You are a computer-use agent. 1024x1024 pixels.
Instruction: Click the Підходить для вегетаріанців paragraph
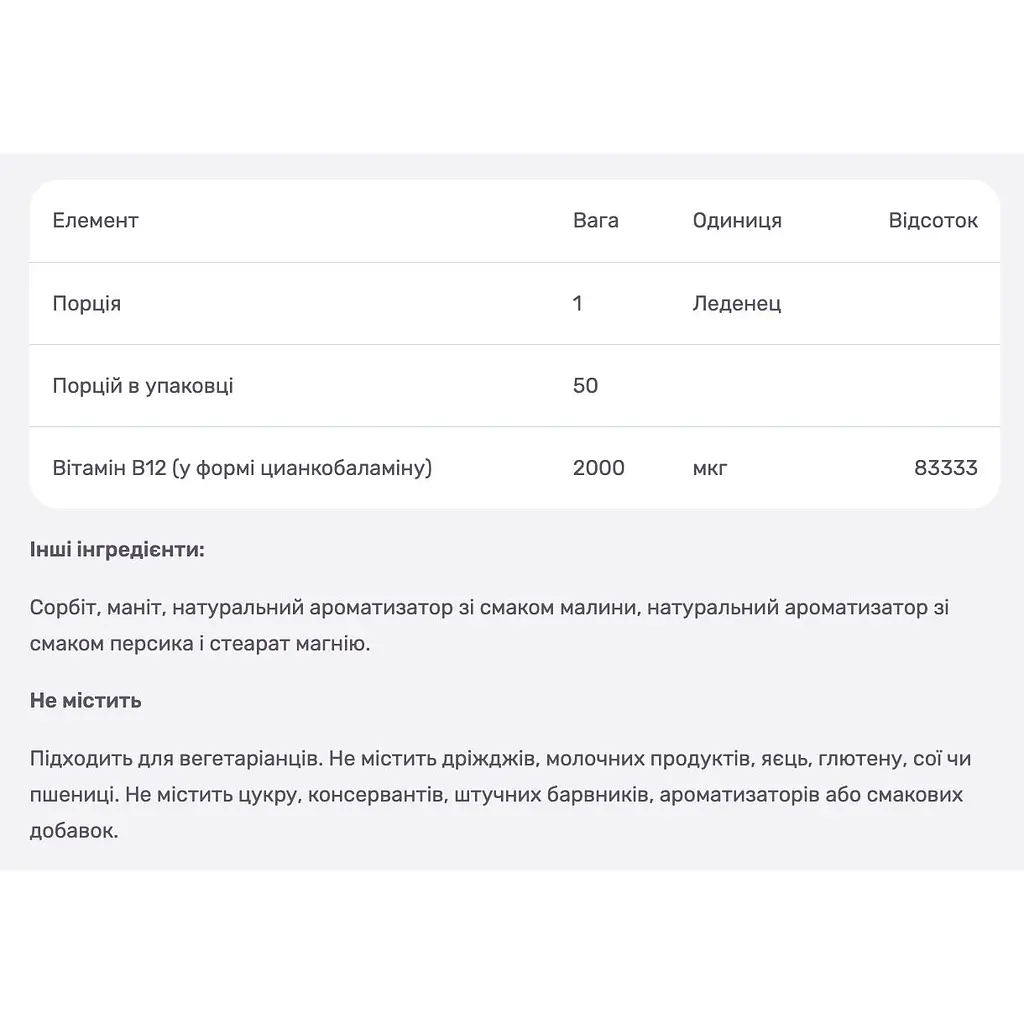500,795
